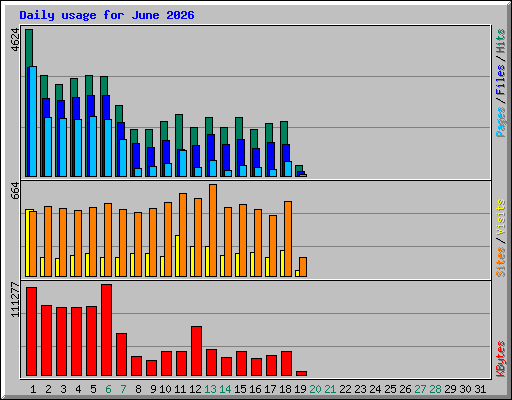Click the 111277 axis maximum label
The height and width of the screenshot is (400, 512).
pyautogui.click(x=15, y=300)
